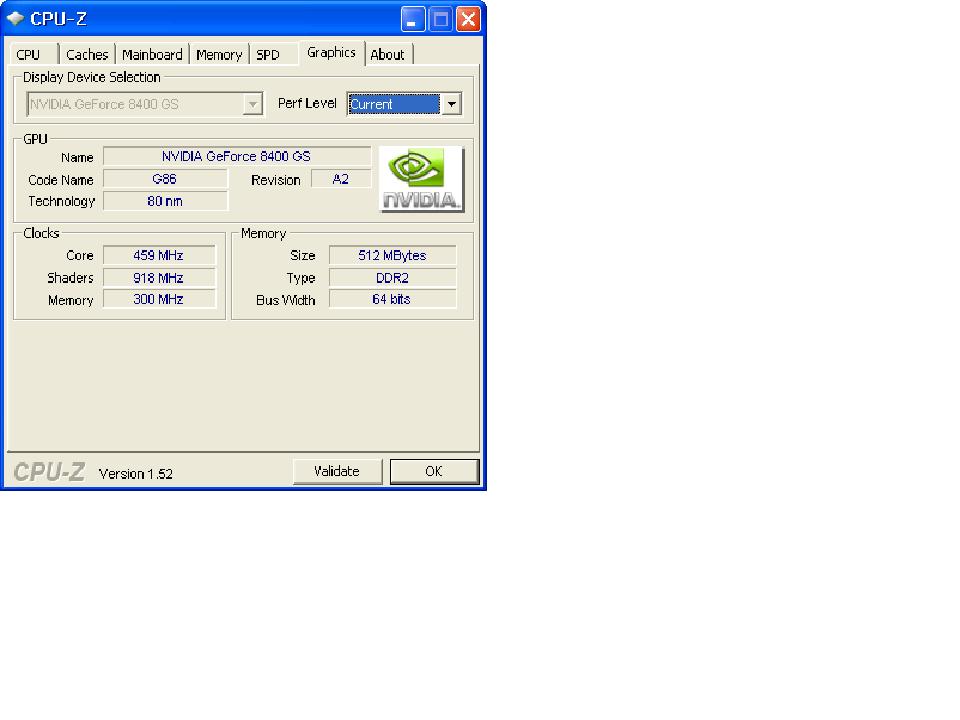Click the Bus Width label
This screenshot has width=960, height=720.
click(285, 300)
